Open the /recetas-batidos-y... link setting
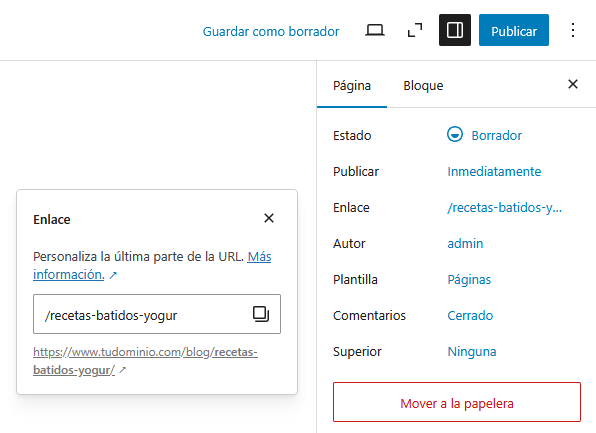Screen dimensions: 596x433 504,208
